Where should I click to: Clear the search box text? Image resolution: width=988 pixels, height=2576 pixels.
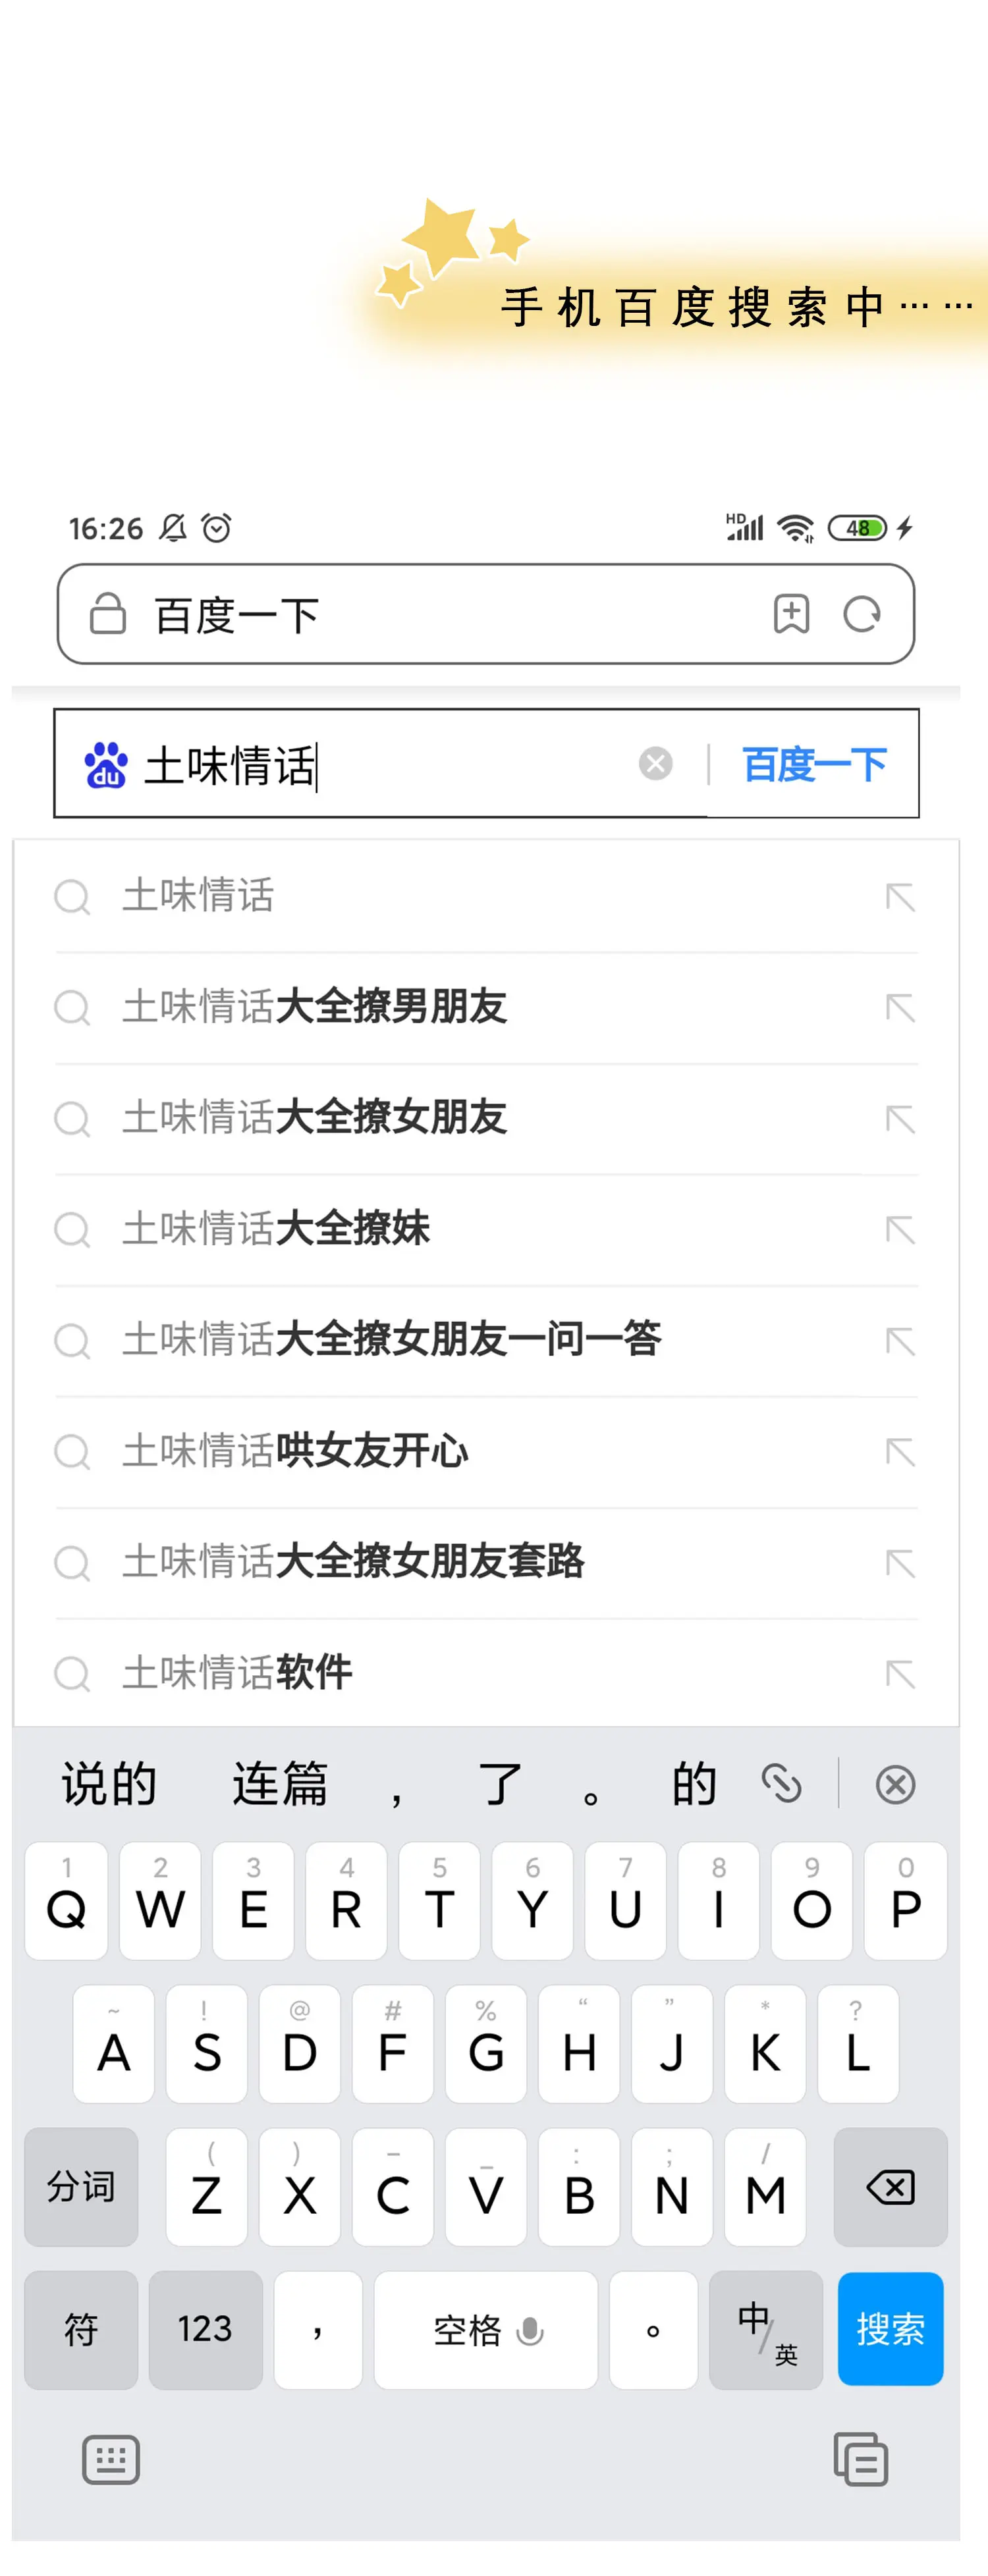[655, 764]
